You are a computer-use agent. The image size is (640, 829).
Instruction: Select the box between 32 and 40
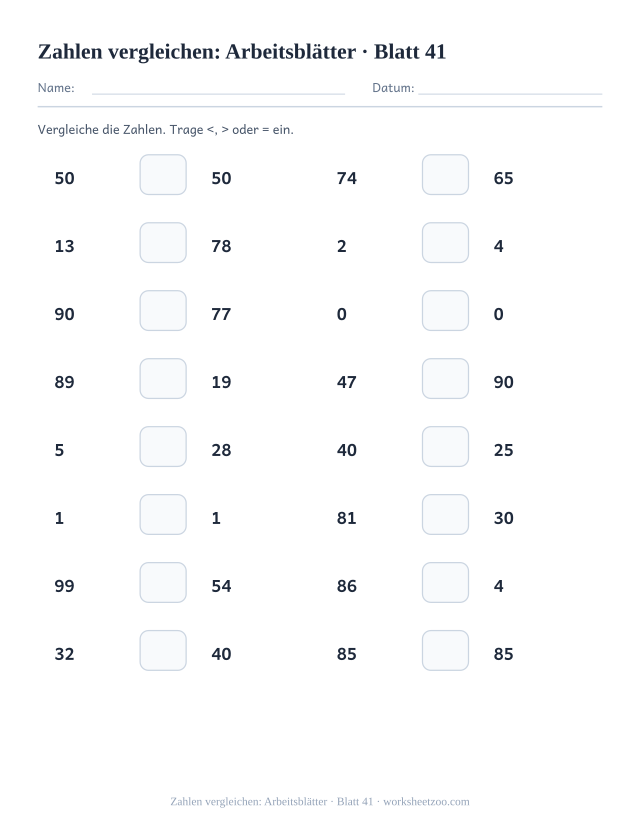[163, 650]
